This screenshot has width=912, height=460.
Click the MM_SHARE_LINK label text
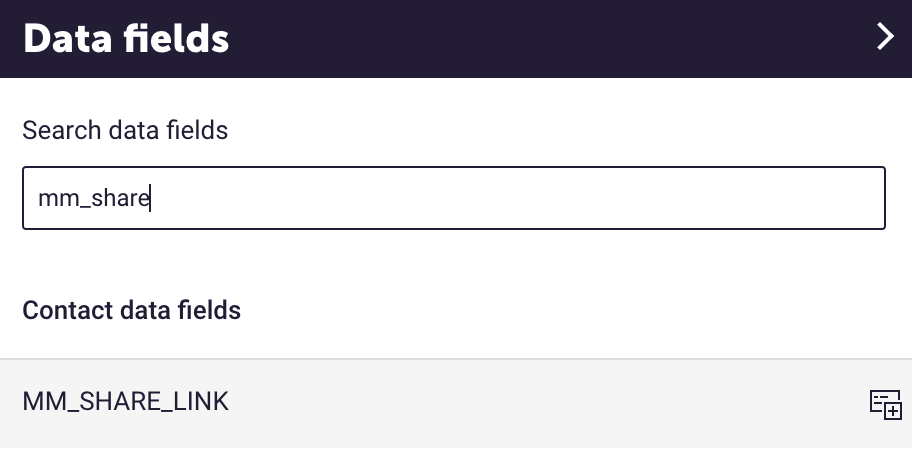pos(126,402)
